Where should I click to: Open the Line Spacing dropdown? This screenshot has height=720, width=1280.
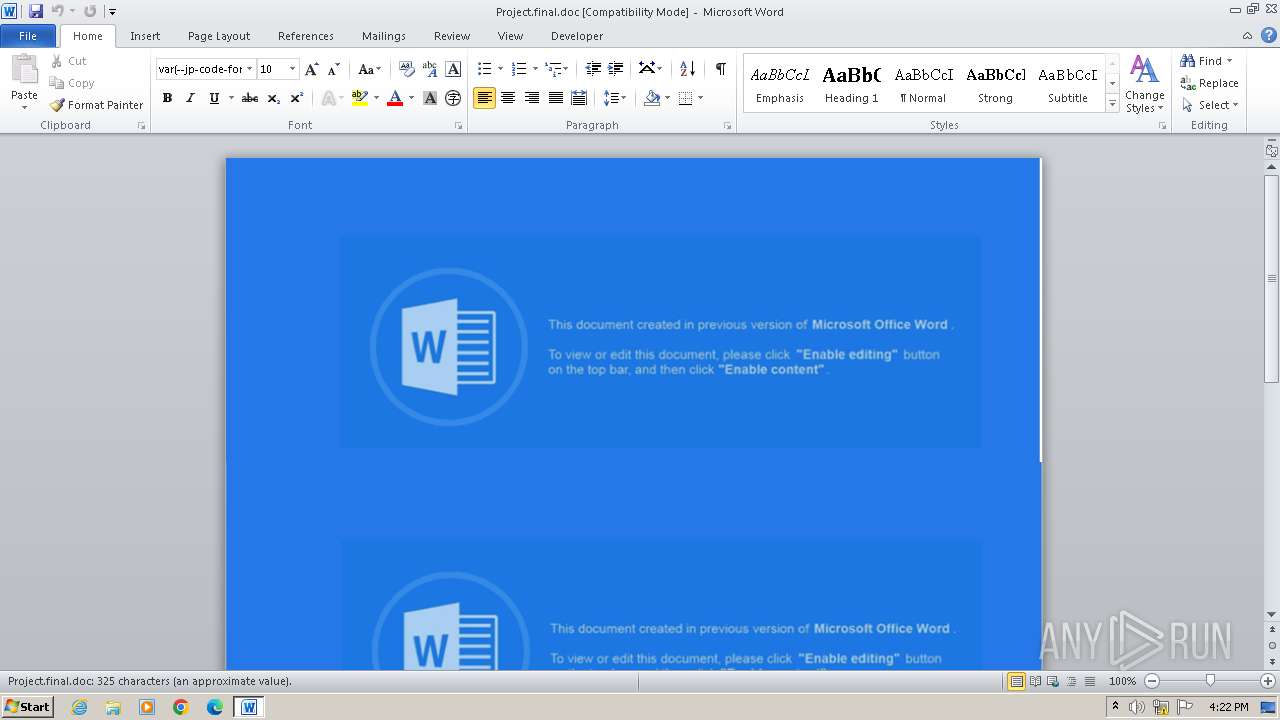(614, 98)
